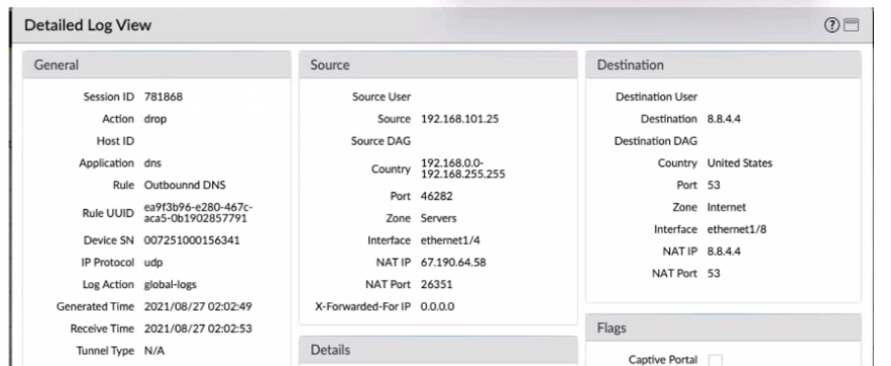Screen dimensions: 891x366
Task: Click the Destination panel header
Action: (723, 65)
